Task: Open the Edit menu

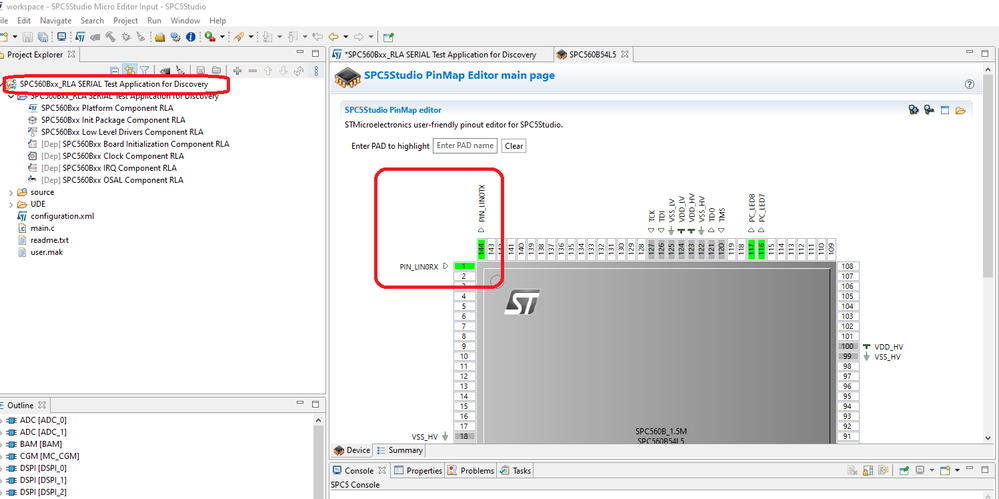Action: 24,20
